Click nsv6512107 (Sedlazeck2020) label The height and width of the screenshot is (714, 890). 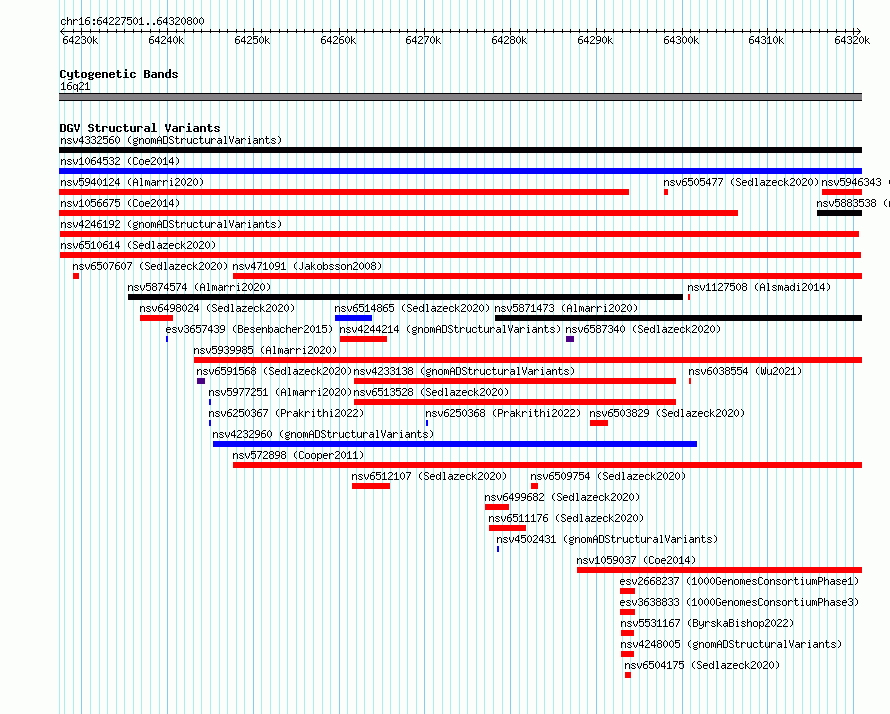click(429, 476)
